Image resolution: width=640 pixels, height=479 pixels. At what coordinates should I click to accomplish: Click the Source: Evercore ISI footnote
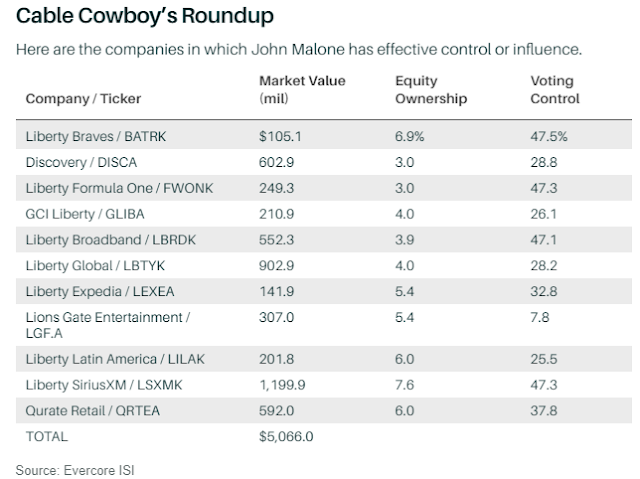(75, 468)
